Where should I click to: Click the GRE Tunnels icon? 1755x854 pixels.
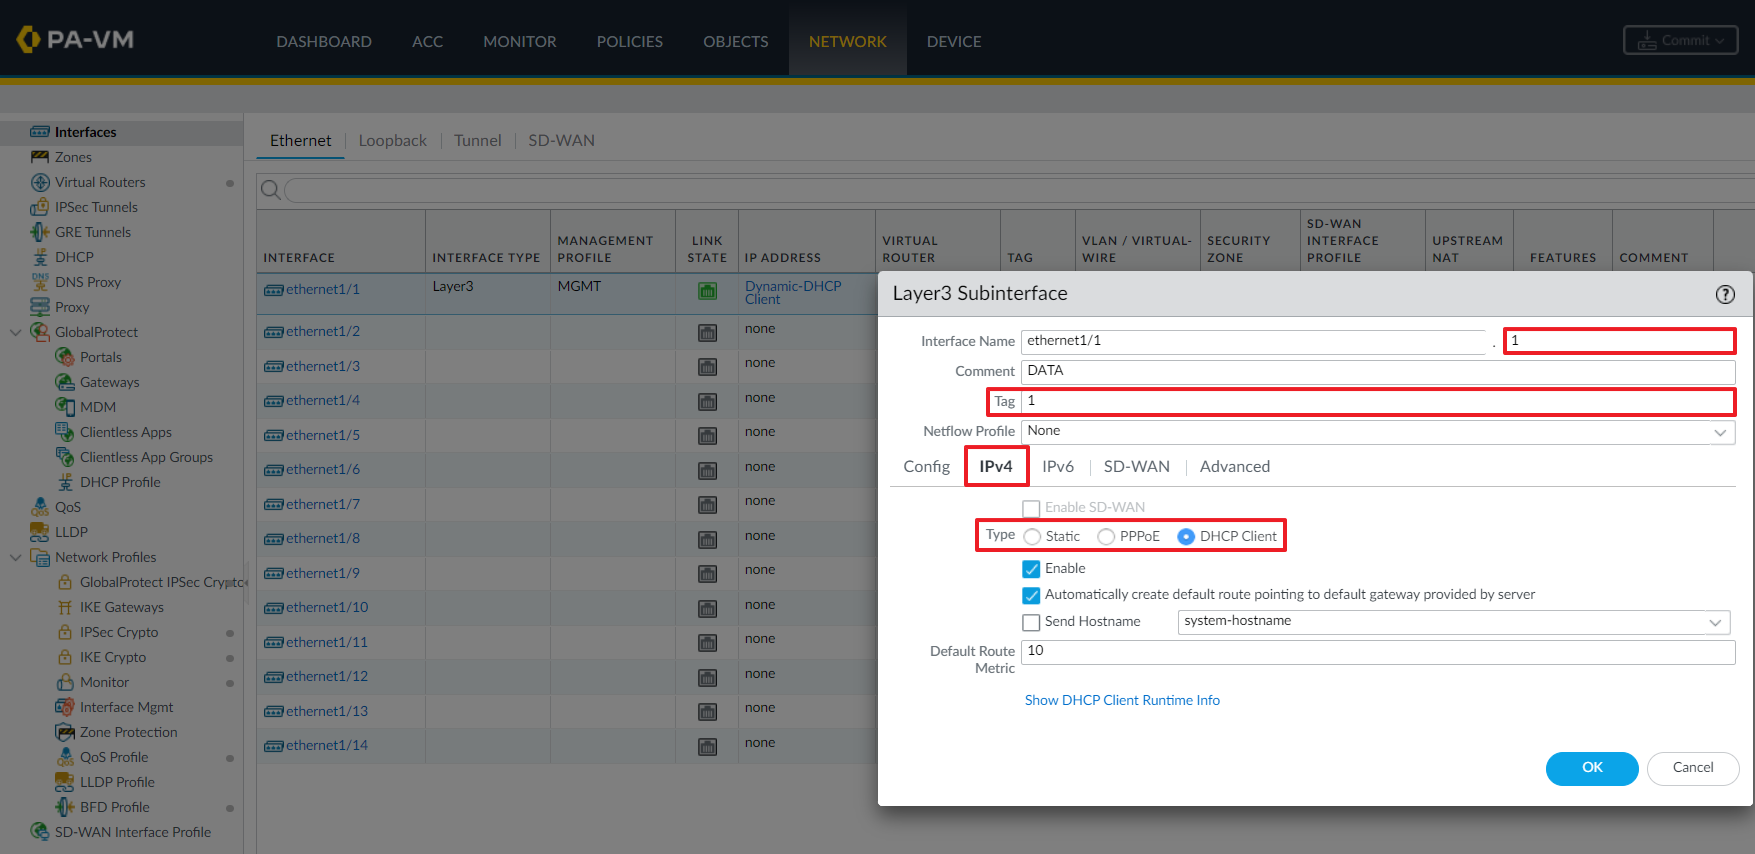40,232
